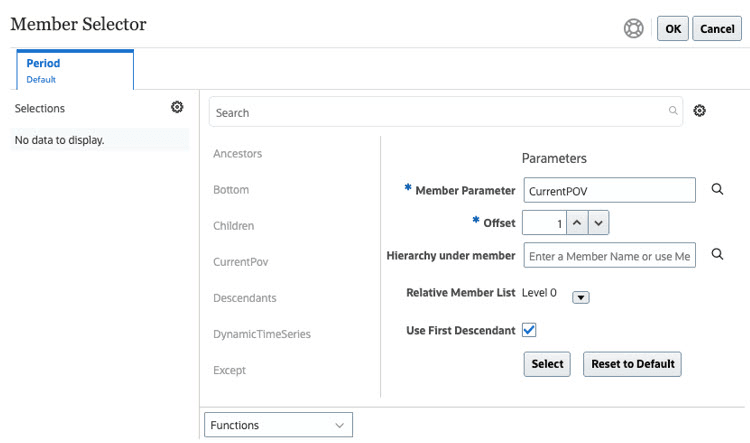
Task: Click the Offset number field
Action: (544, 223)
